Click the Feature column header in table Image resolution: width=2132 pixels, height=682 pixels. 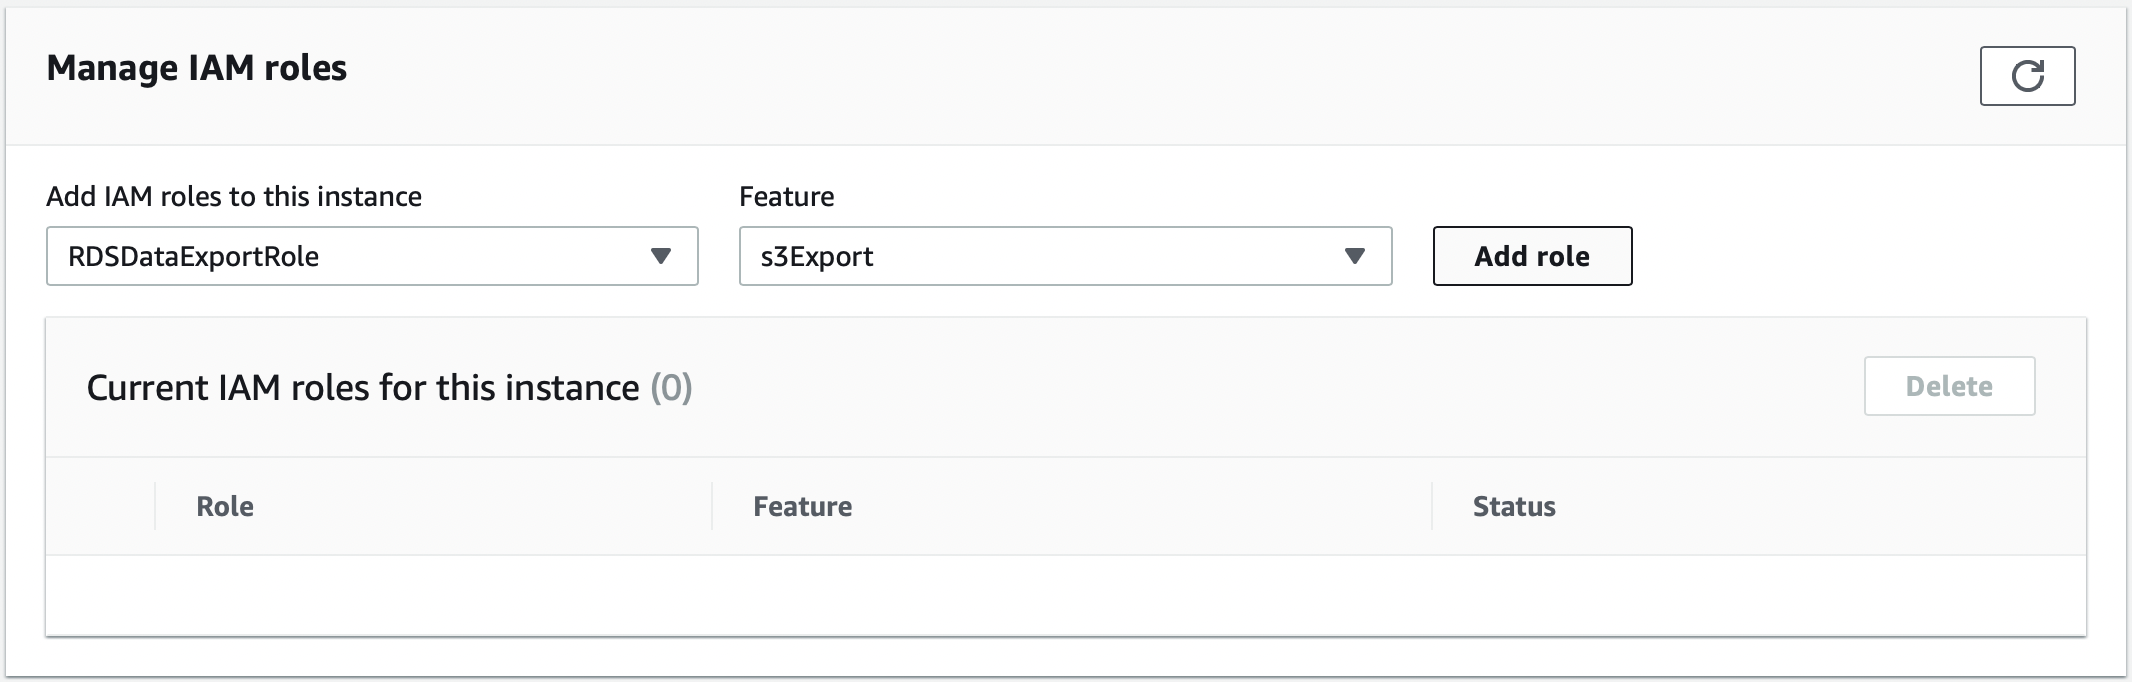pyautogui.click(x=802, y=507)
